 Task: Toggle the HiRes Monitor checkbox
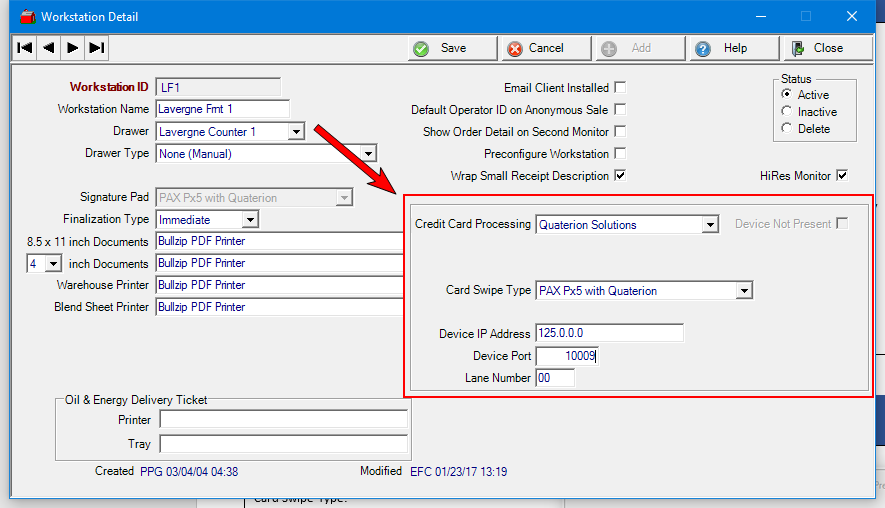point(842,176)
